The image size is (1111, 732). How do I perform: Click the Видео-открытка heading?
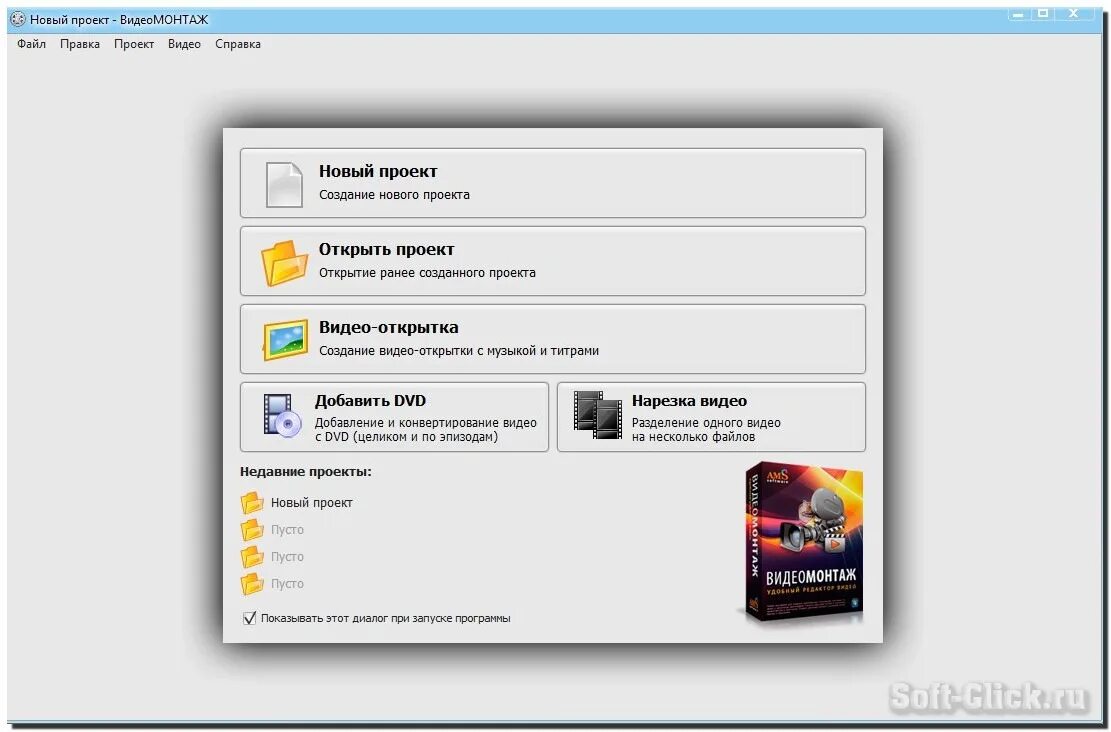(x=388, y=327)
